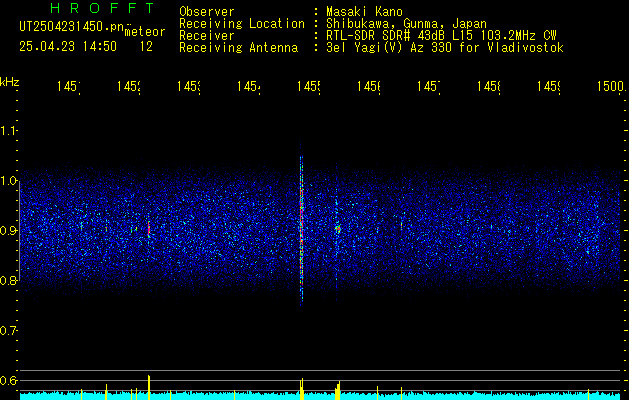The image size is (629, 400).
Task: Click the green echo blob right of the tall streak
Action: coord(338,229)
